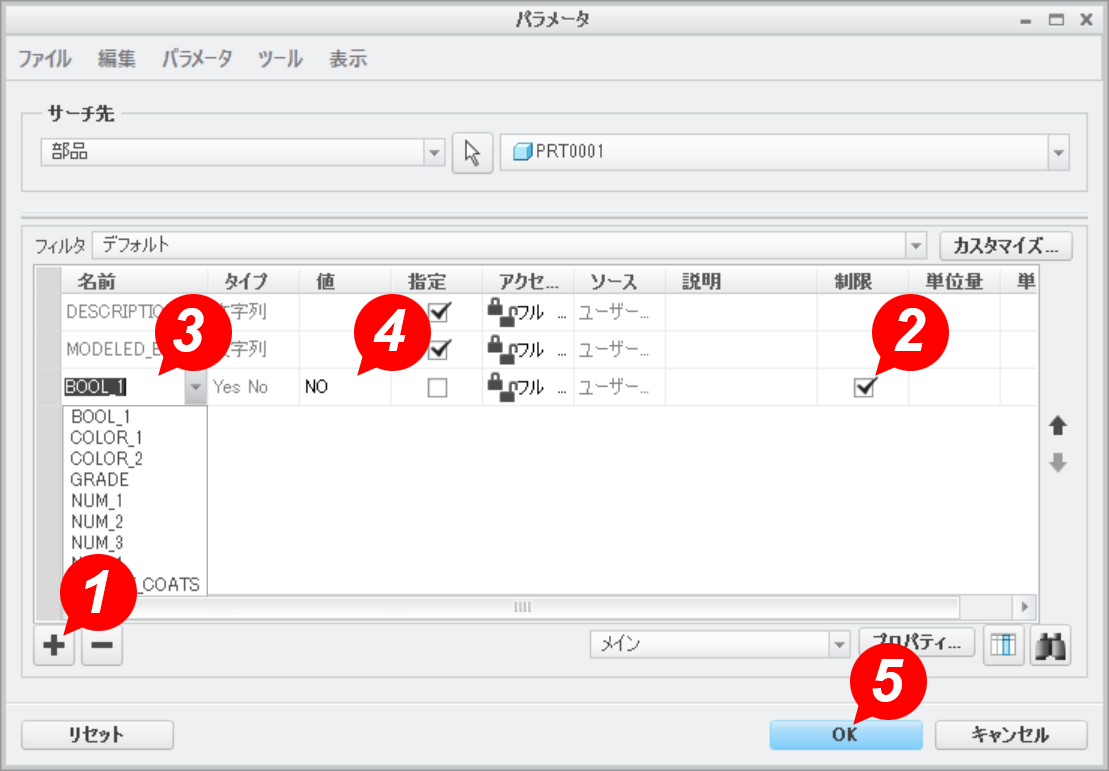Screen dimensions: 1109x771
Task: Expand the メイン dropdown
Action: [839, 645]
